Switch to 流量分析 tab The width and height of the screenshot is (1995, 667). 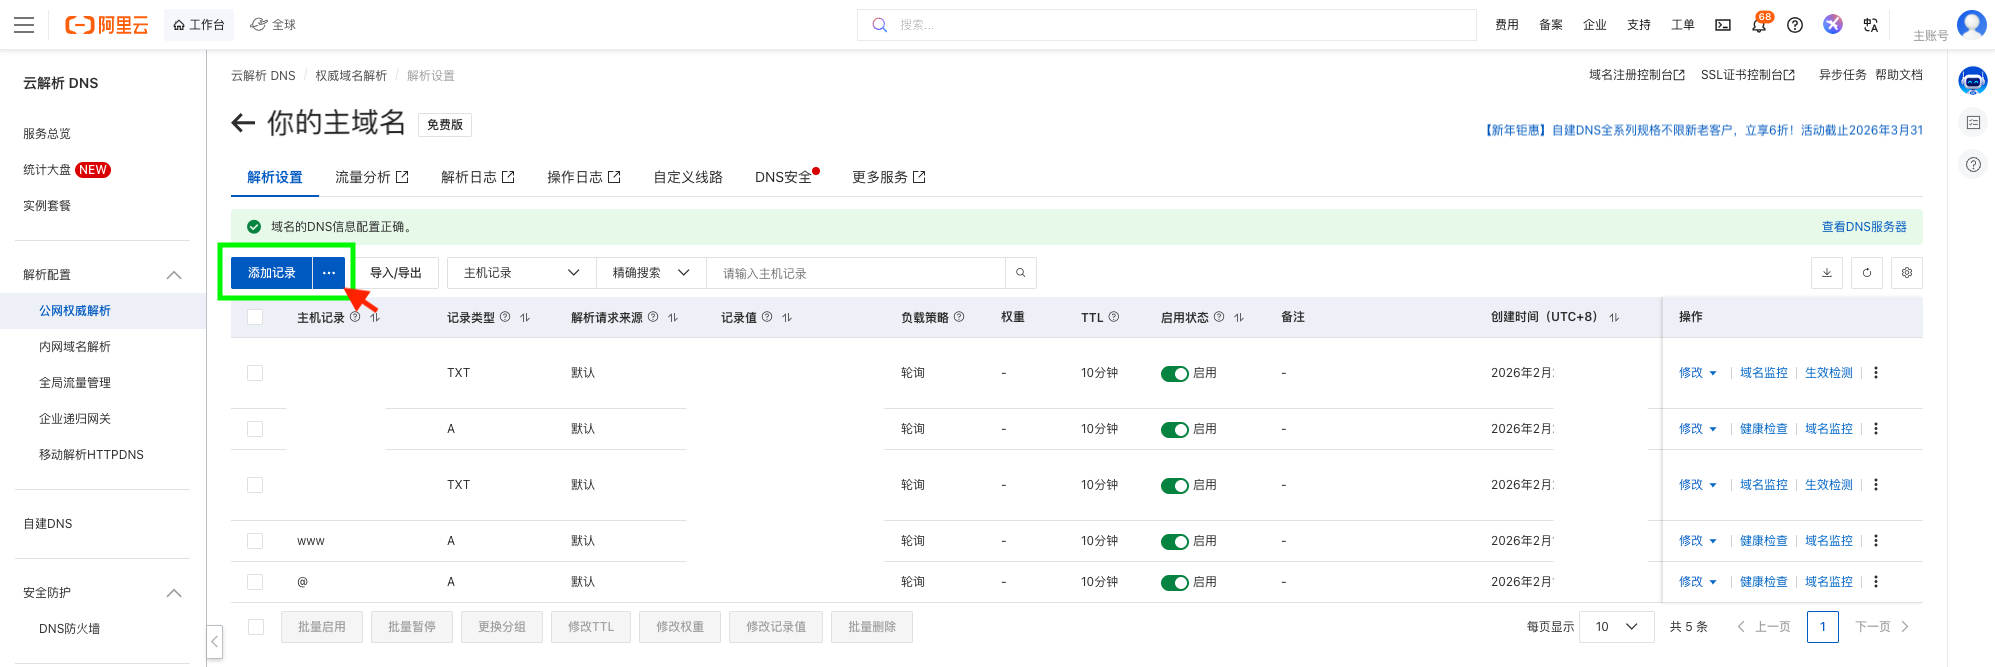[x=372, y=177]
